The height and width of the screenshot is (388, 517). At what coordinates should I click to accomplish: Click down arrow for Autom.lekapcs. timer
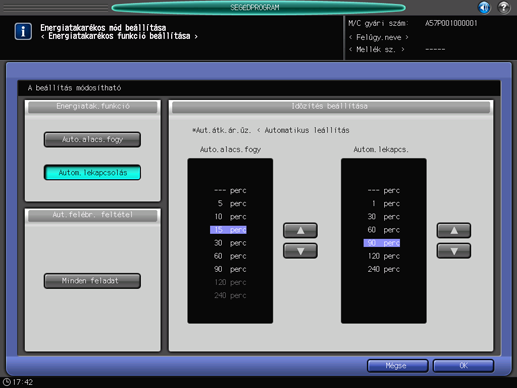(454, 251)
